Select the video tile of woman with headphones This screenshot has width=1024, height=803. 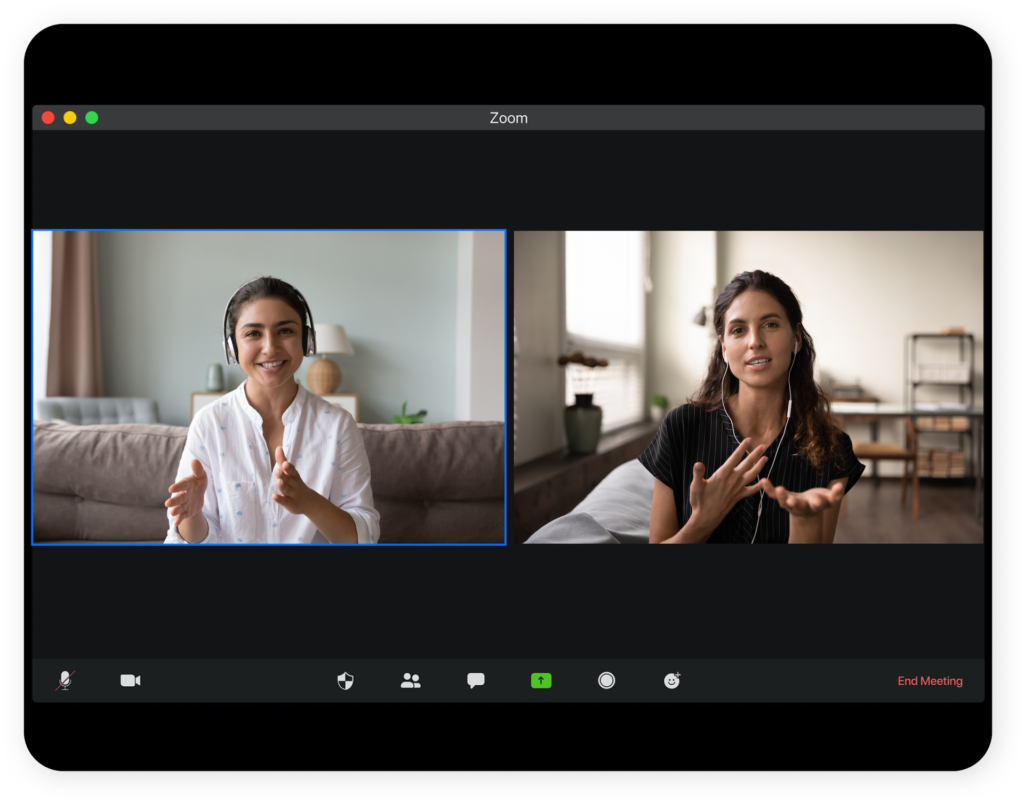[x=269, y=387]
